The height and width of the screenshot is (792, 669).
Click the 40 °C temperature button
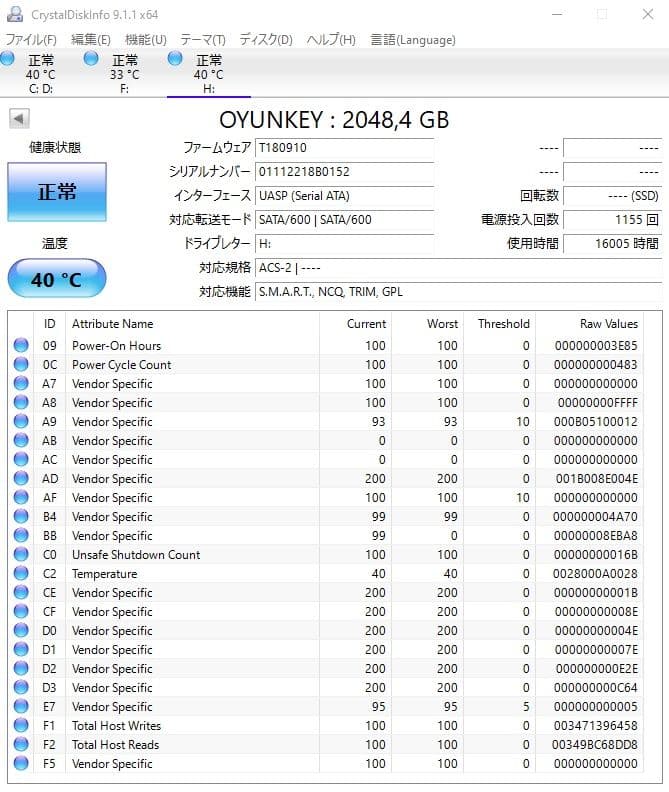point(57,279)
